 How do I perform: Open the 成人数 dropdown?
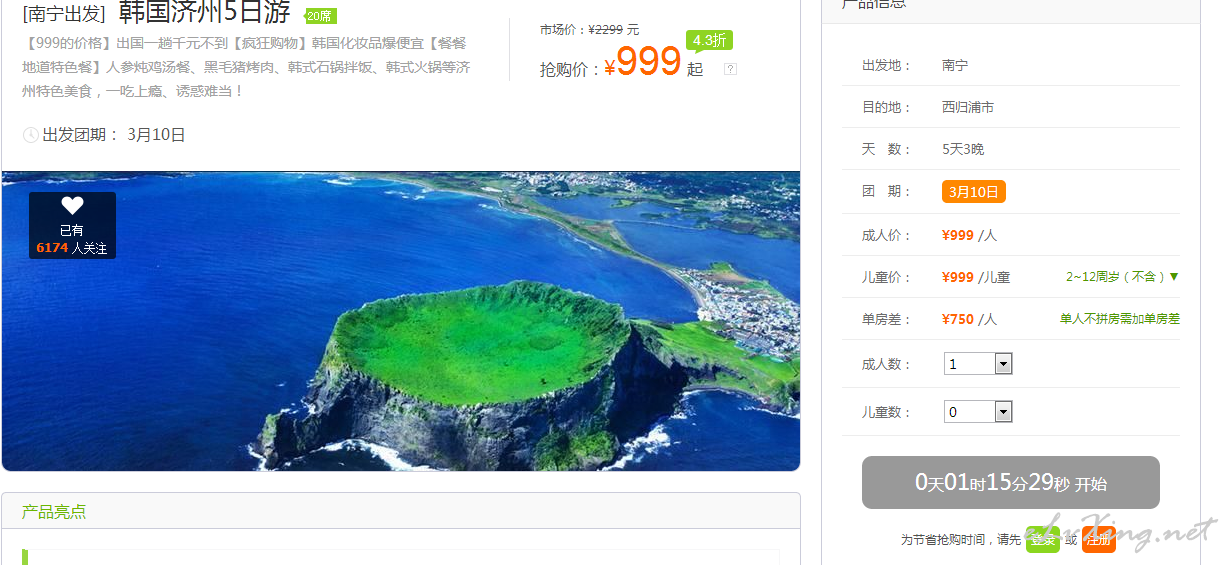point(978,364)
